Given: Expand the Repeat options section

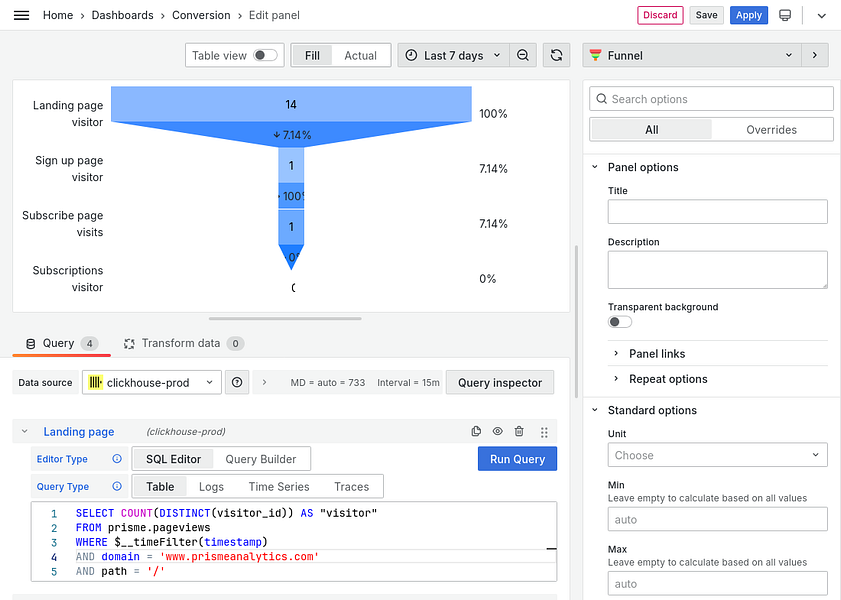Looking at the screenshot, I should pos(668,379).
